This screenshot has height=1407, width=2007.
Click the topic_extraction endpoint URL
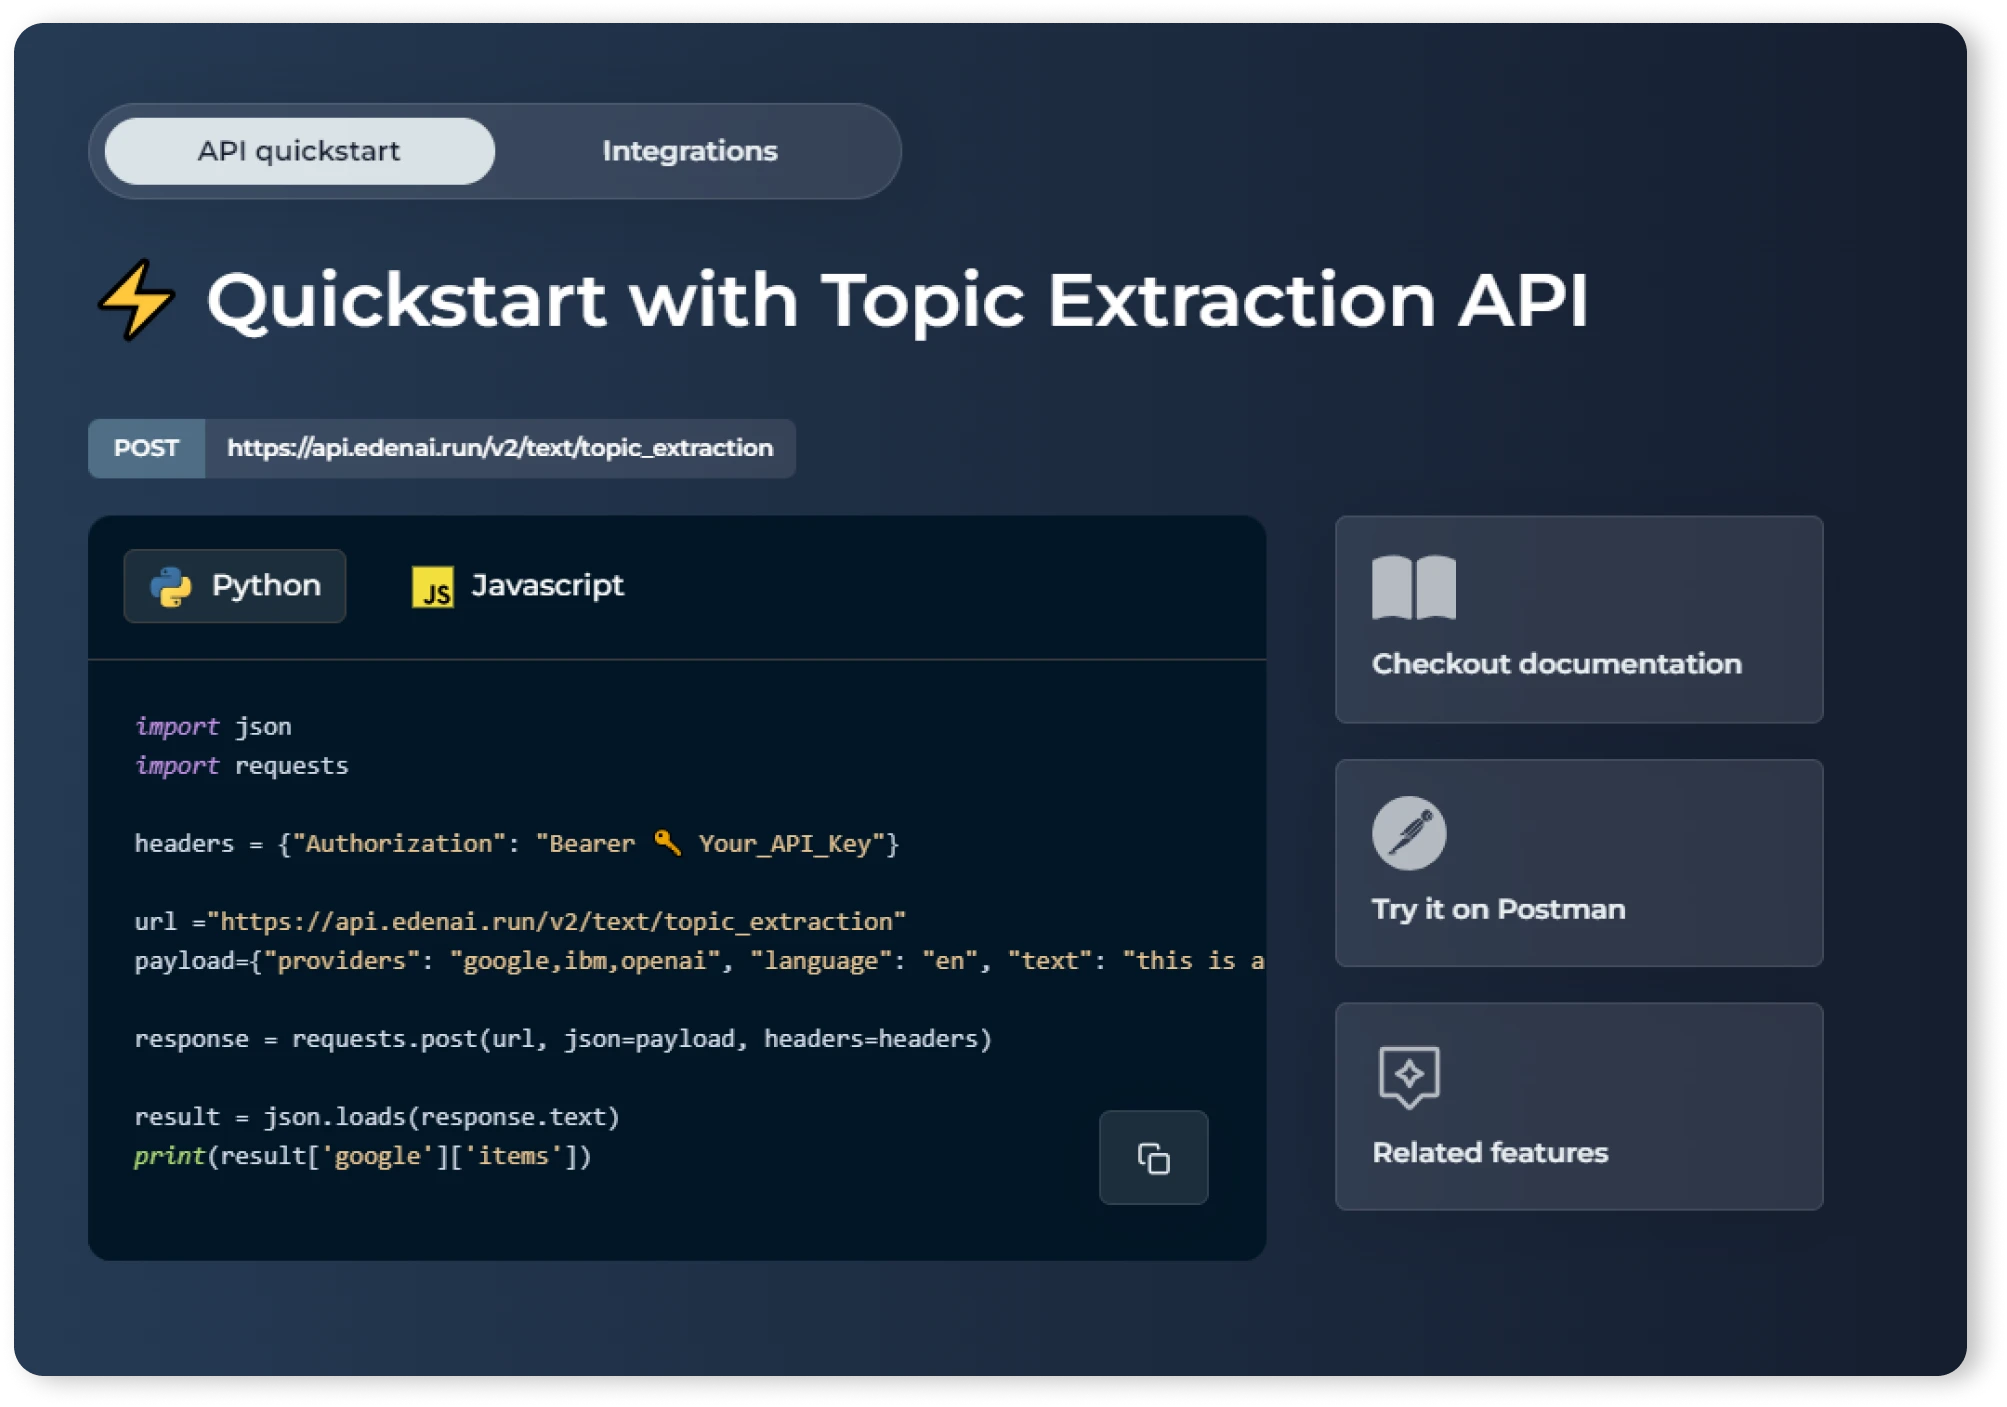[500, 448]
